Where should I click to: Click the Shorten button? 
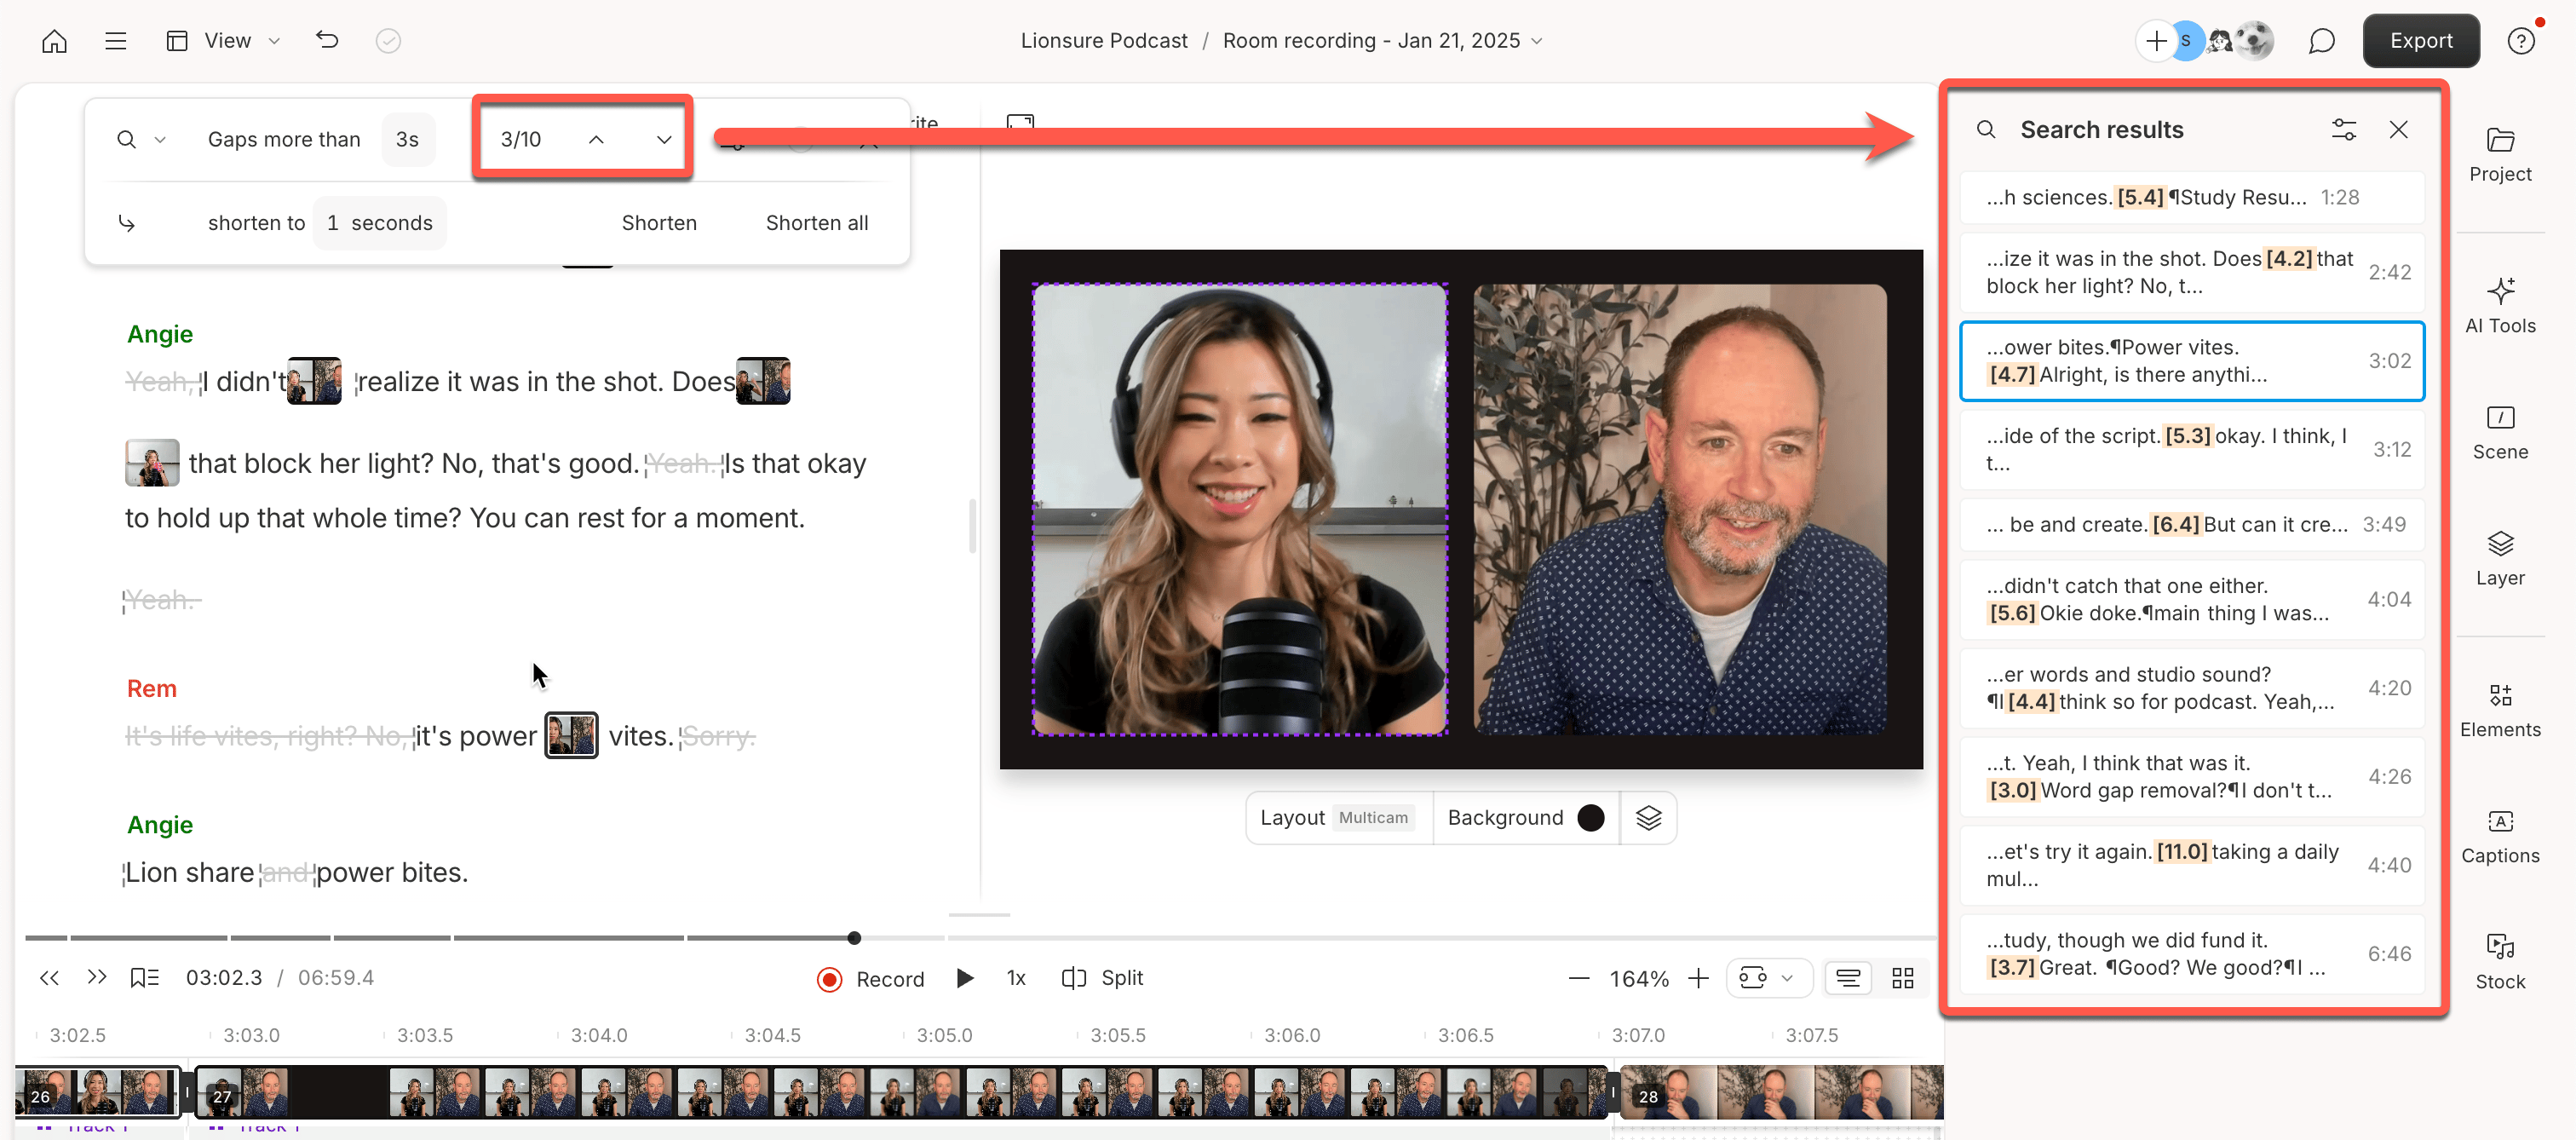pyautogui.click(x=659, y=223)
